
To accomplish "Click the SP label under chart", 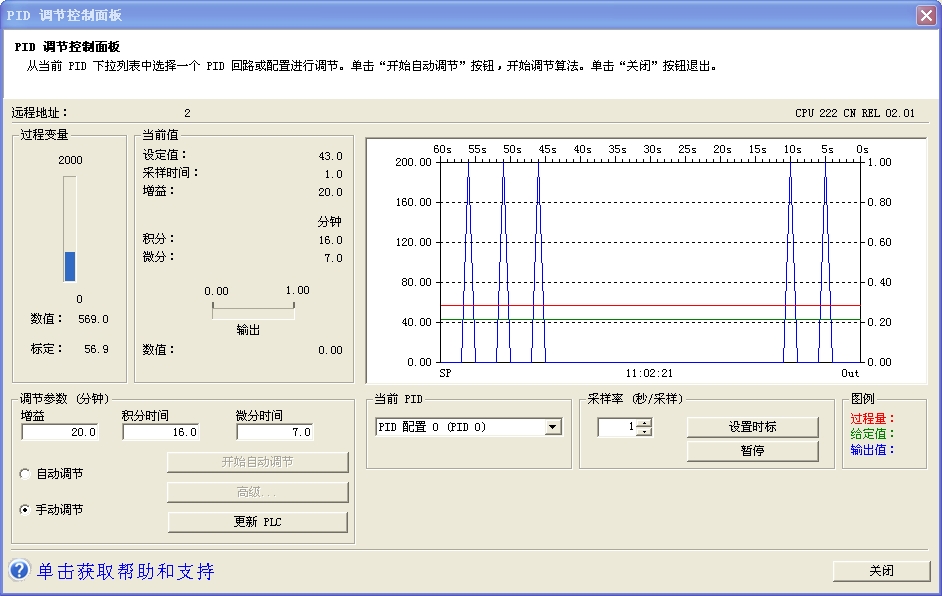I will point(445,373).
